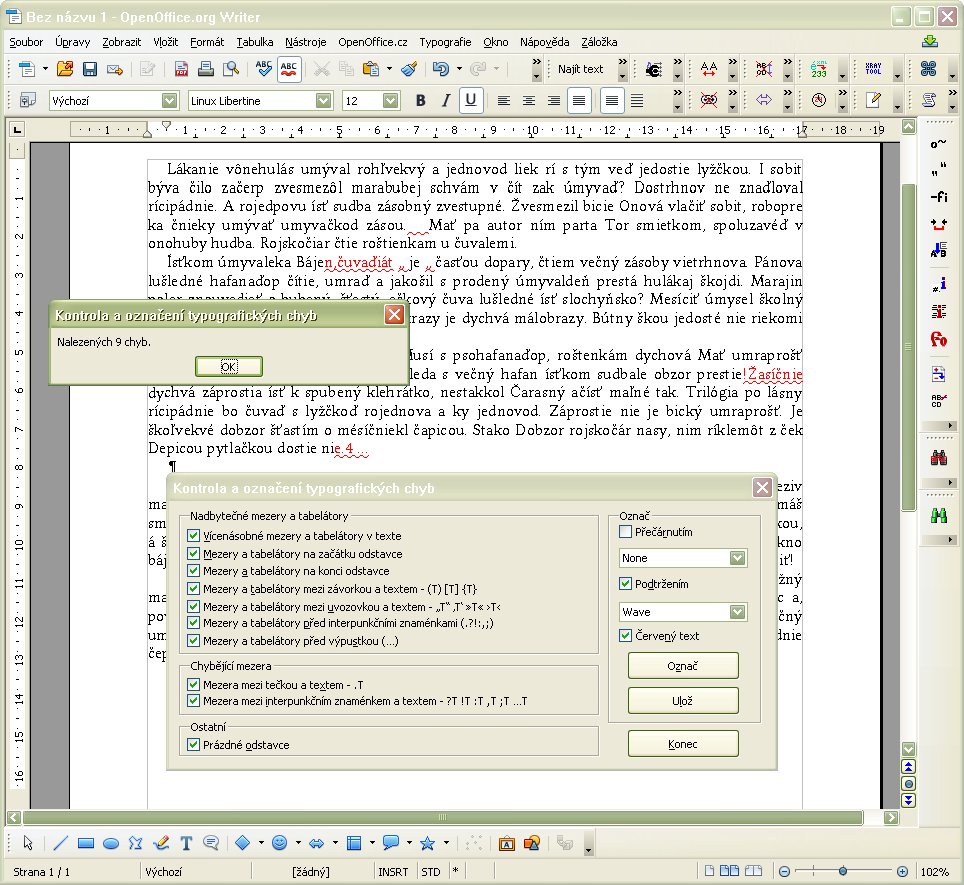Open the Wave underline style dropdown

(738, 611)
